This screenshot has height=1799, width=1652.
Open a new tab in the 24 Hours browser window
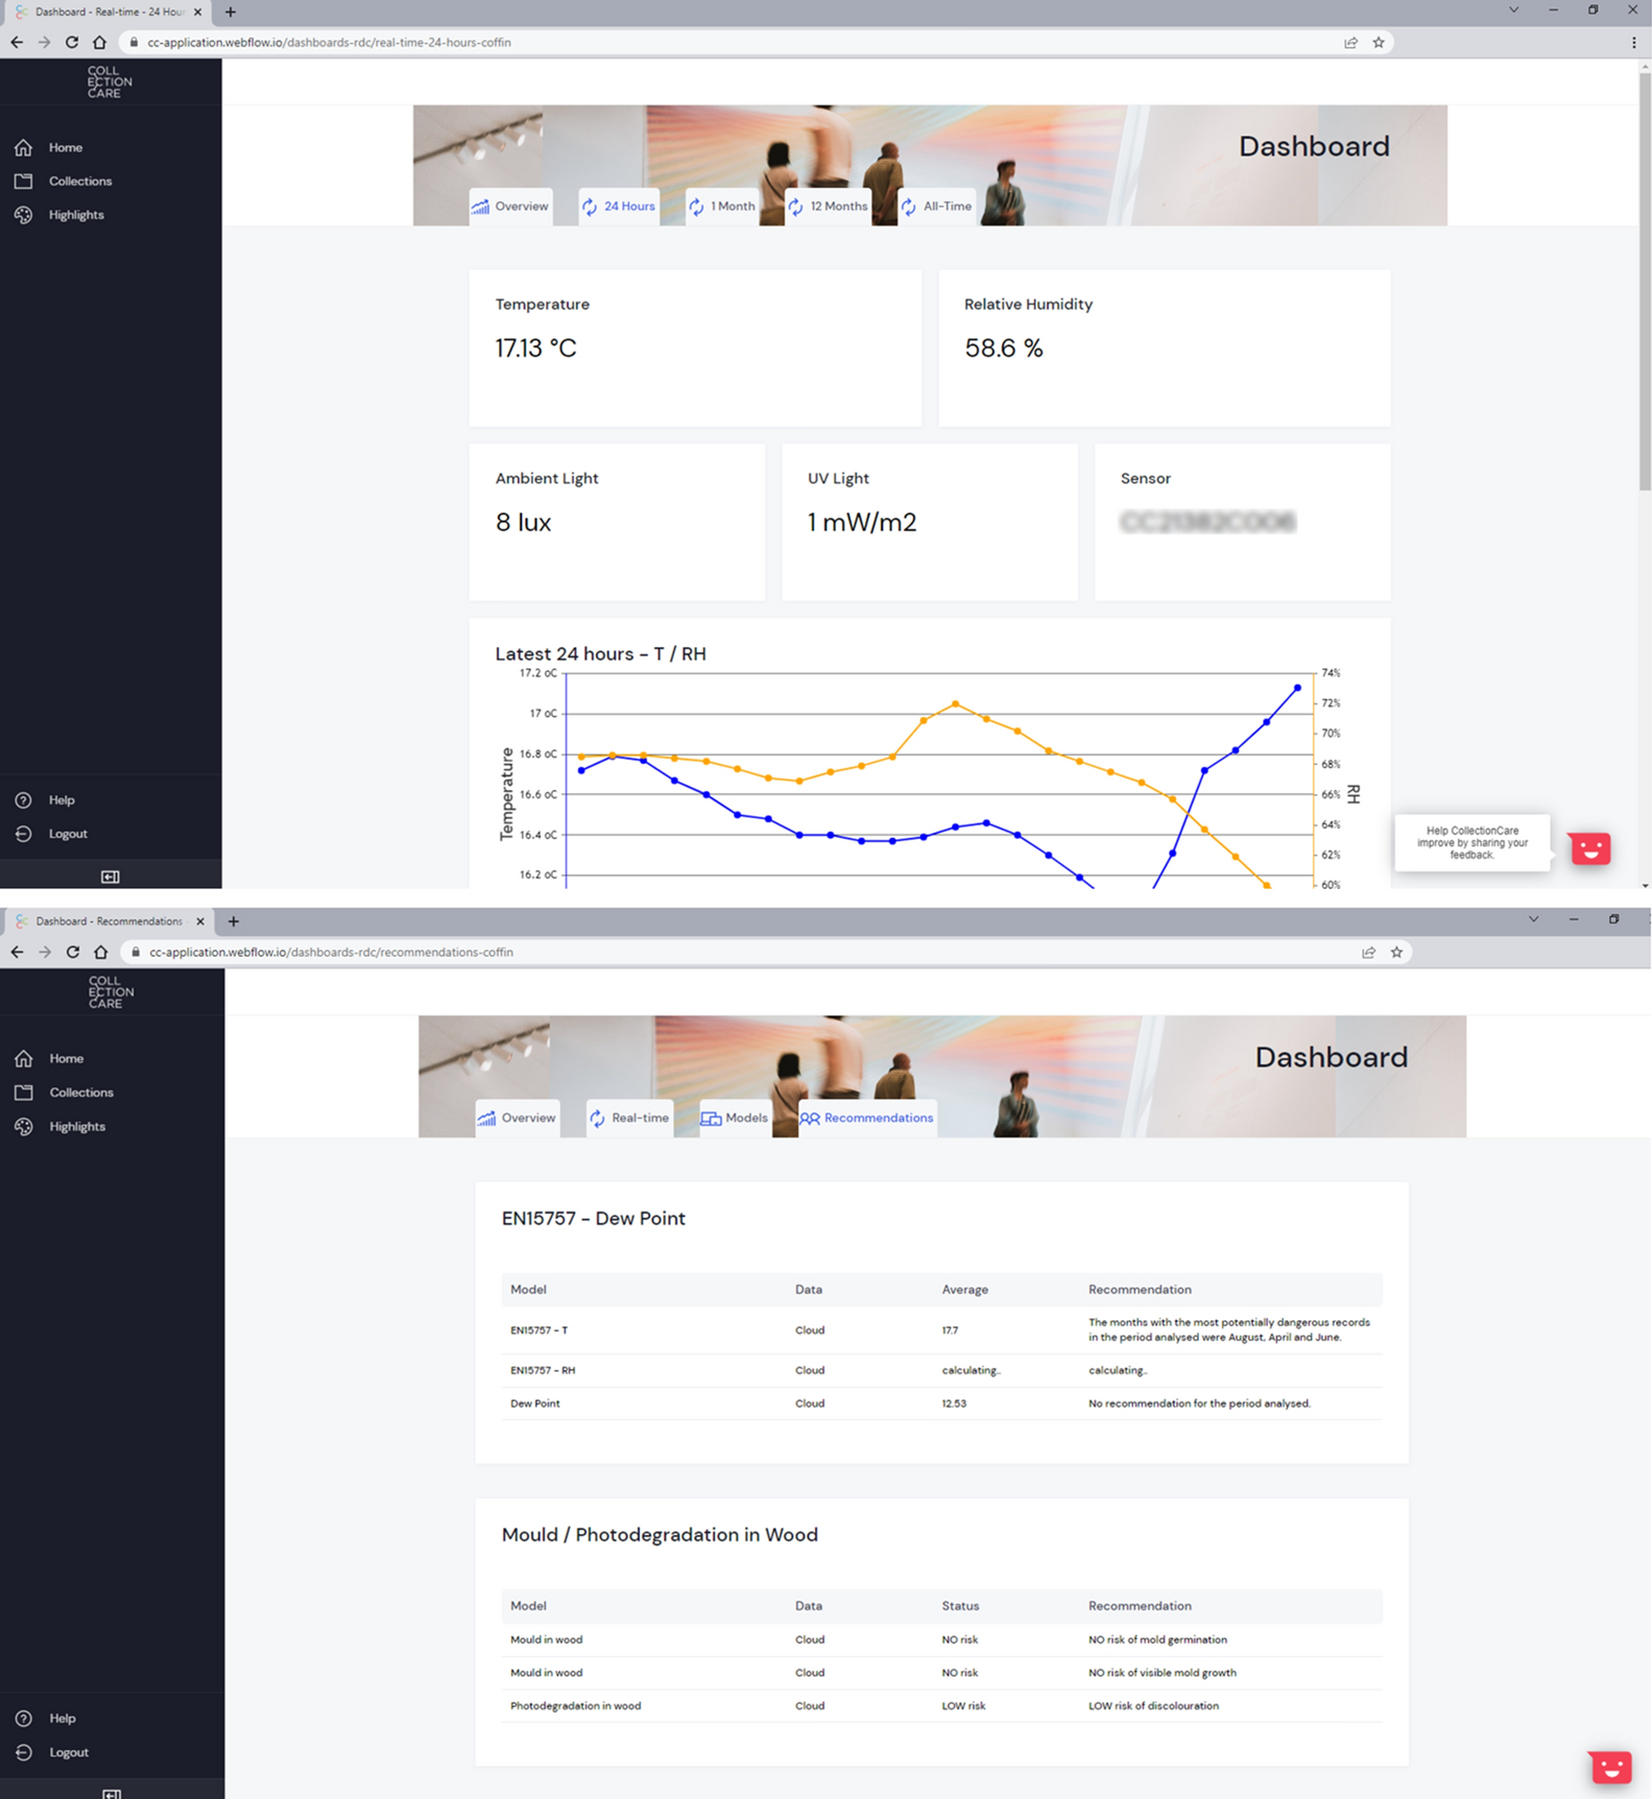click(x=230, y=12)
